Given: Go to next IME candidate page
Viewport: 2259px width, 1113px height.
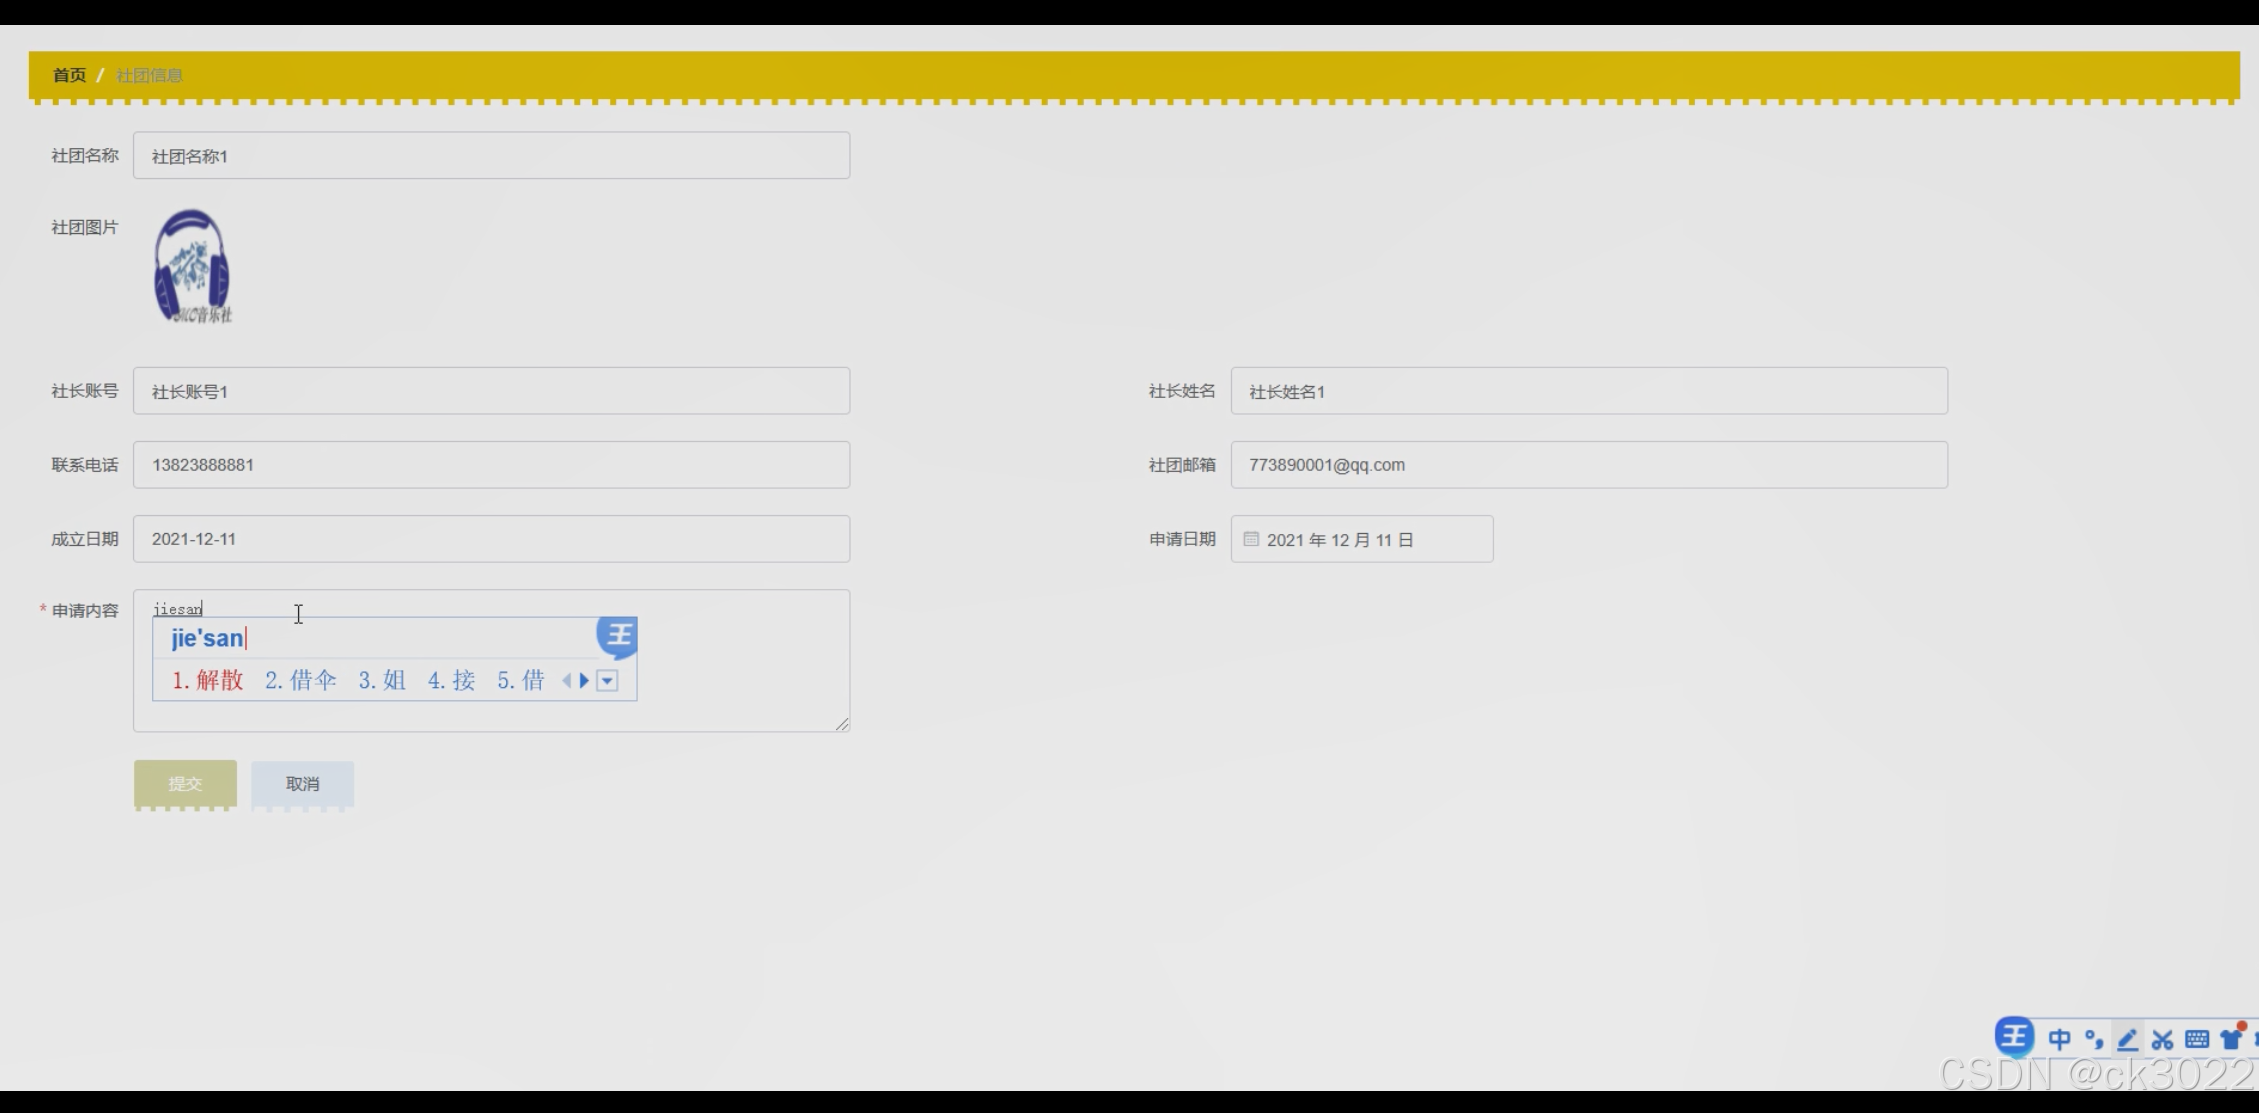Looking at the screenshot, I should 585,681.
